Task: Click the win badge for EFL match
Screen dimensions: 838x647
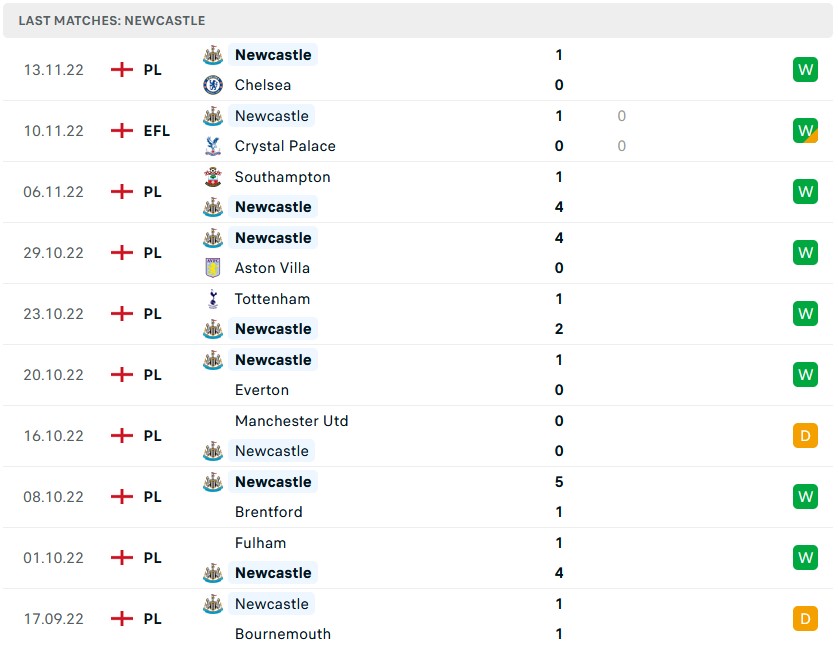Action: (x=805, y=131)
